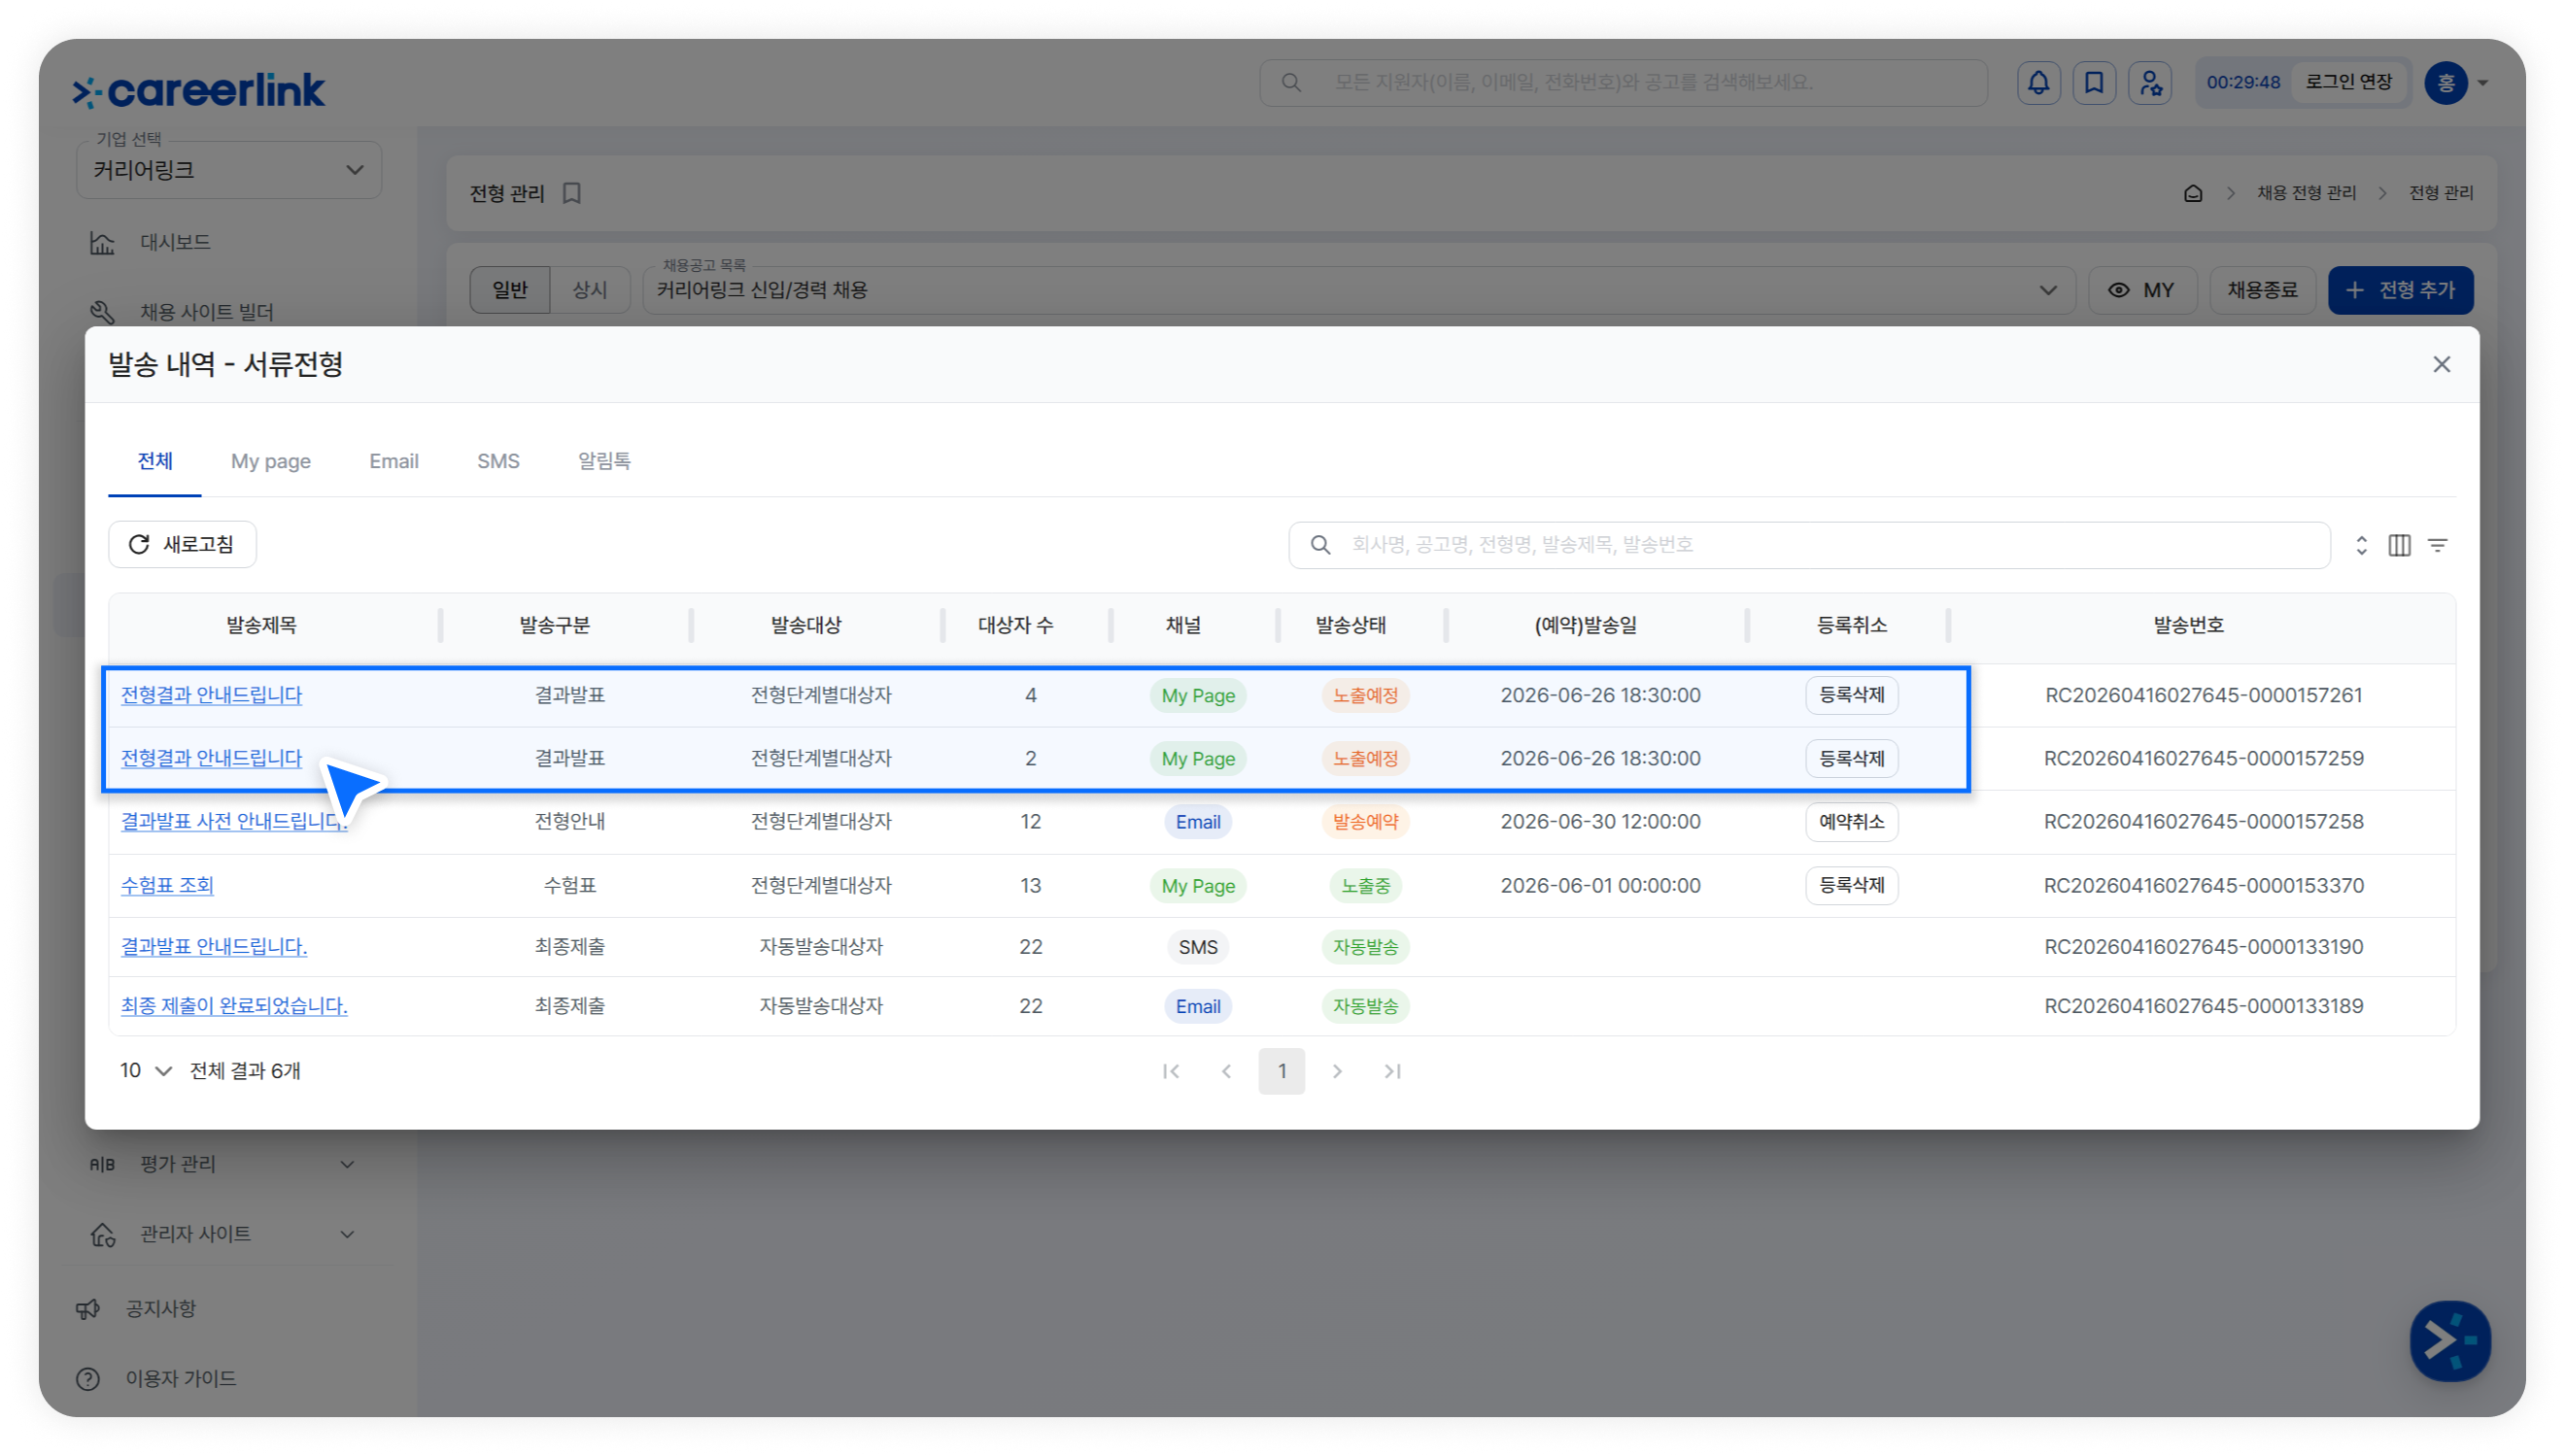Click search icon in dialog search field
Viewport: 2565px width, 1456px height.
click(1320, 545)
